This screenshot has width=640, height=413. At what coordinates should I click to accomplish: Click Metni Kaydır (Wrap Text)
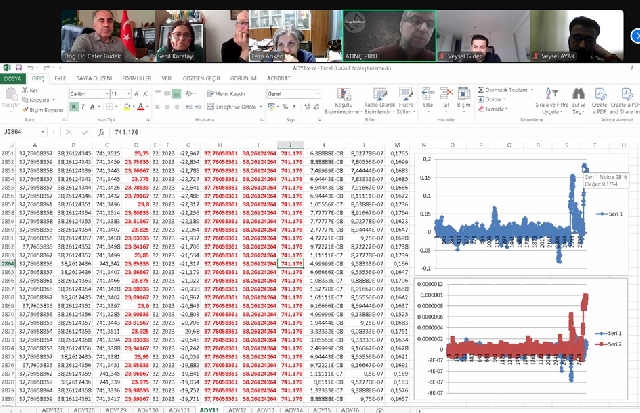[226, 93]
